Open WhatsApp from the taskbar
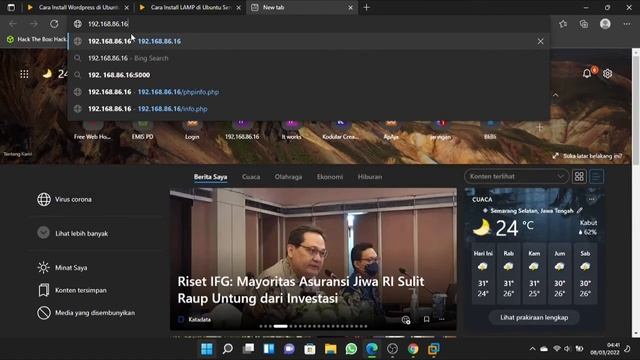640x360 pixels. click(351, 349)
